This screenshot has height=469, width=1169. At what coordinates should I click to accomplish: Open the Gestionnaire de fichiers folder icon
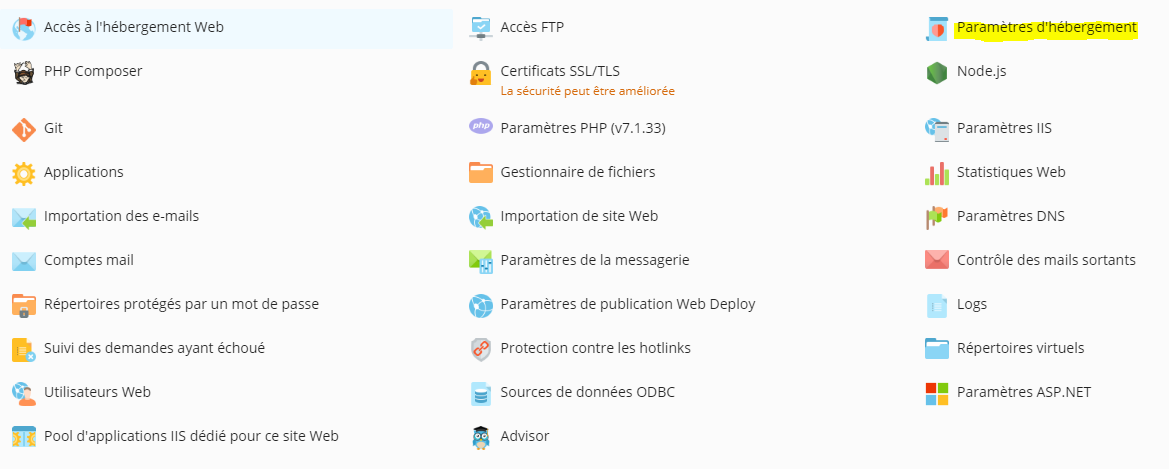480,173
